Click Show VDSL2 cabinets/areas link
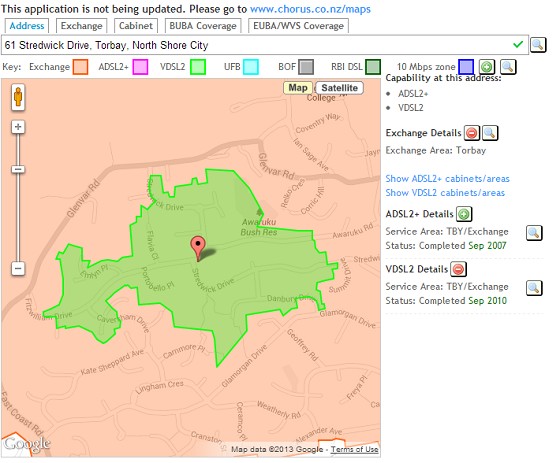Image resolution: width=560 pixels, height=463 pixels. point(445,193)
